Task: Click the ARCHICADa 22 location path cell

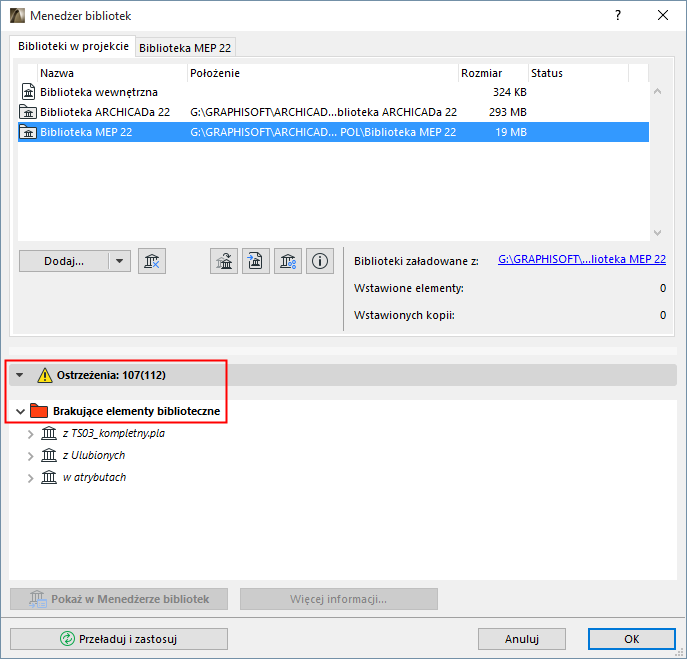Action: point(323,112)
